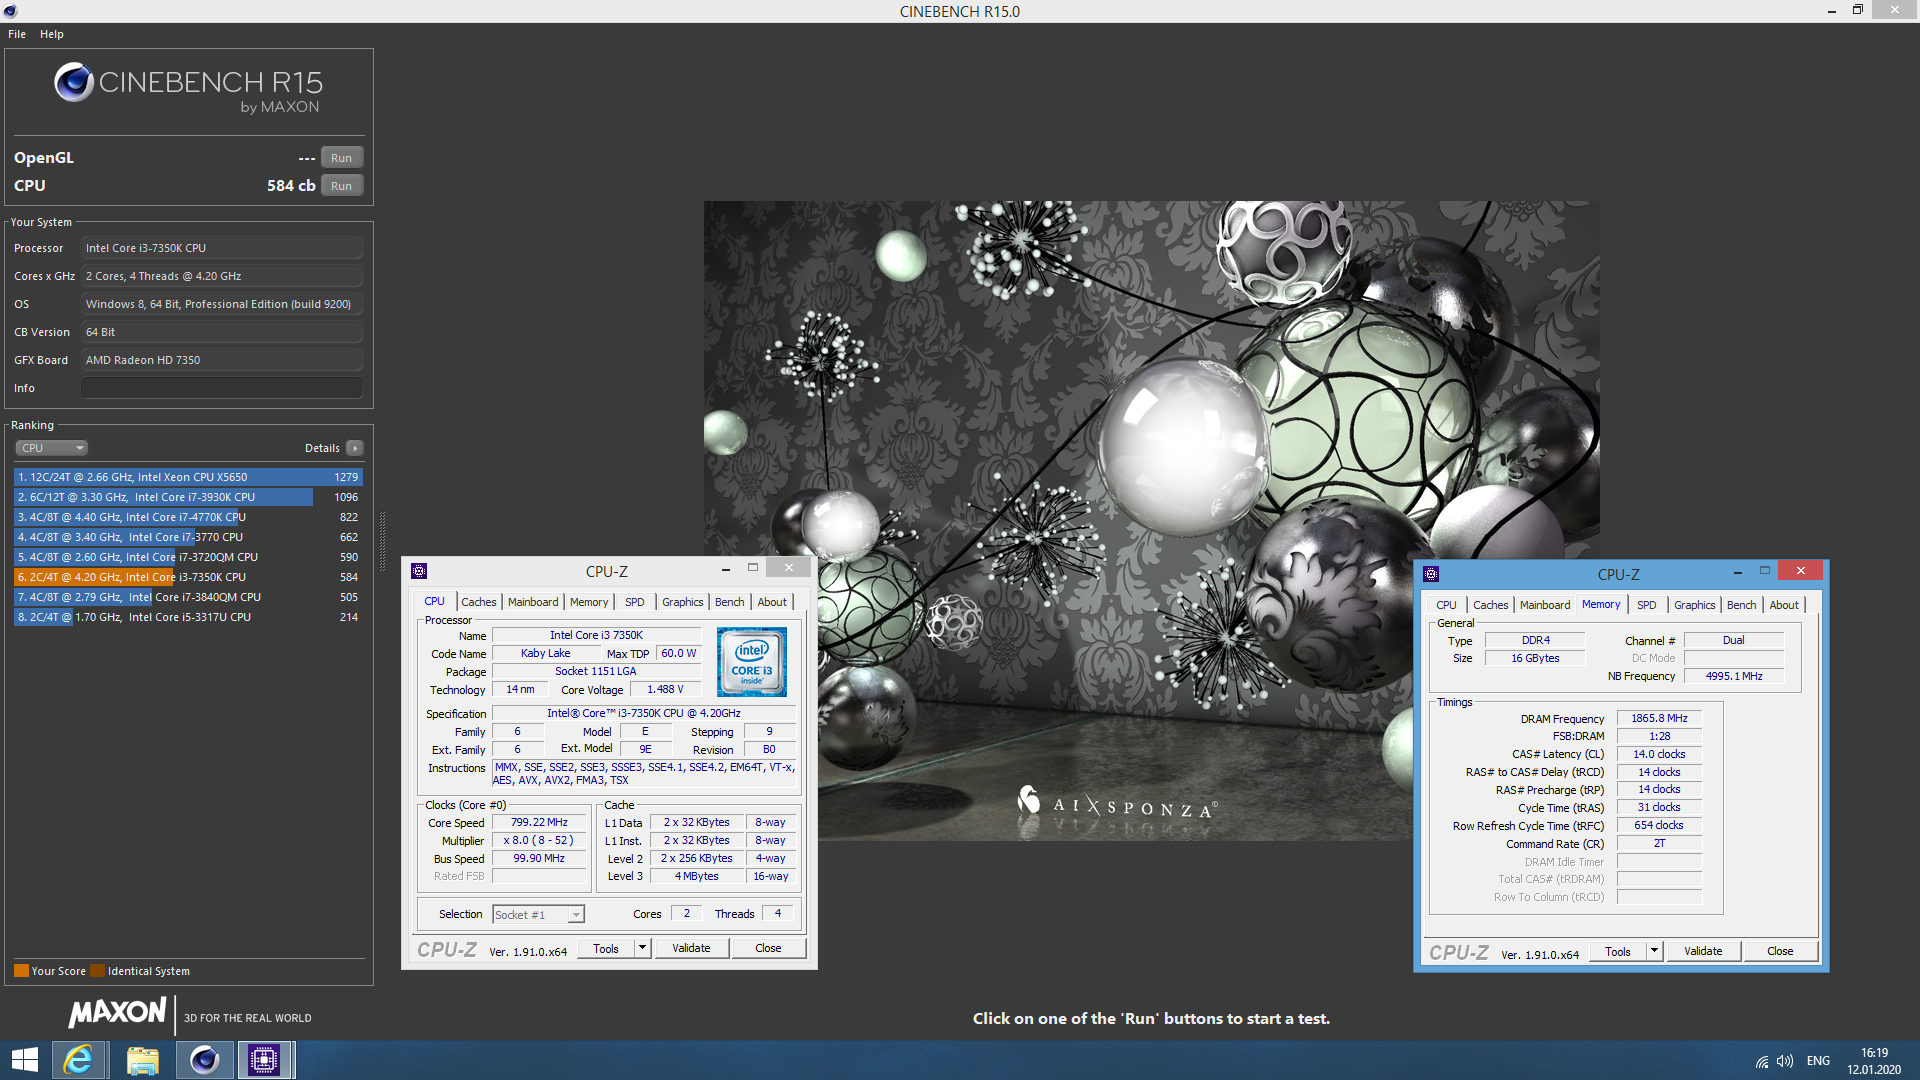The width and height of the screenshot is (1920, 1080).
Task: Run the OpenGL benchmark test
Action: point(342,158)
